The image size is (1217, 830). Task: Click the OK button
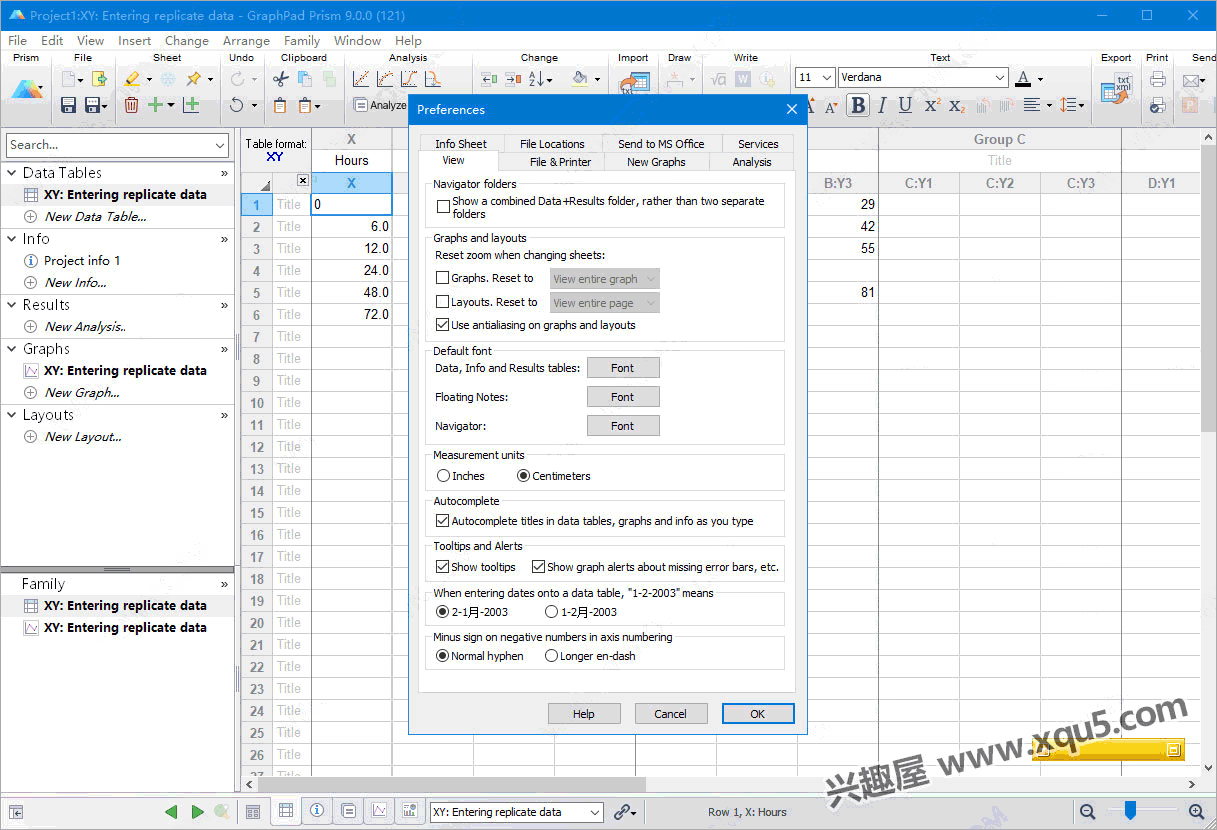(757, 713)
